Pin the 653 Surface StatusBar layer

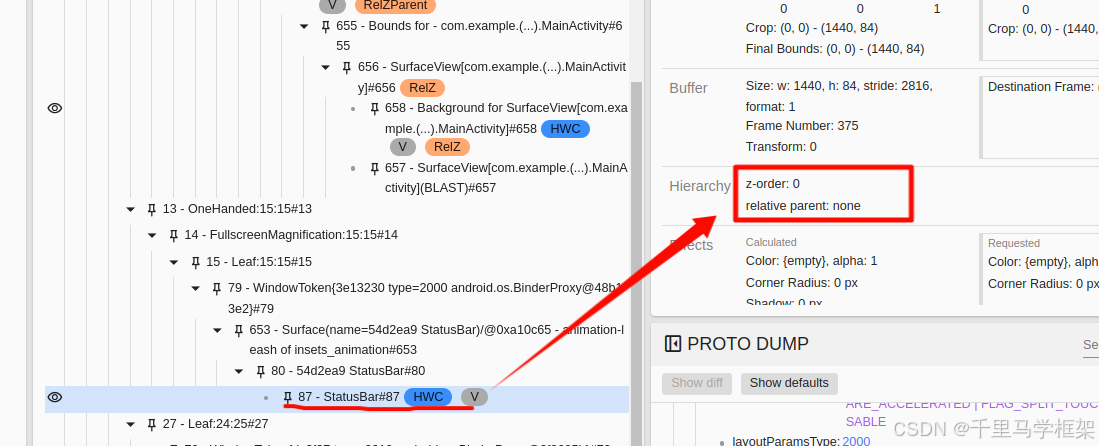(x=239, y=330)
